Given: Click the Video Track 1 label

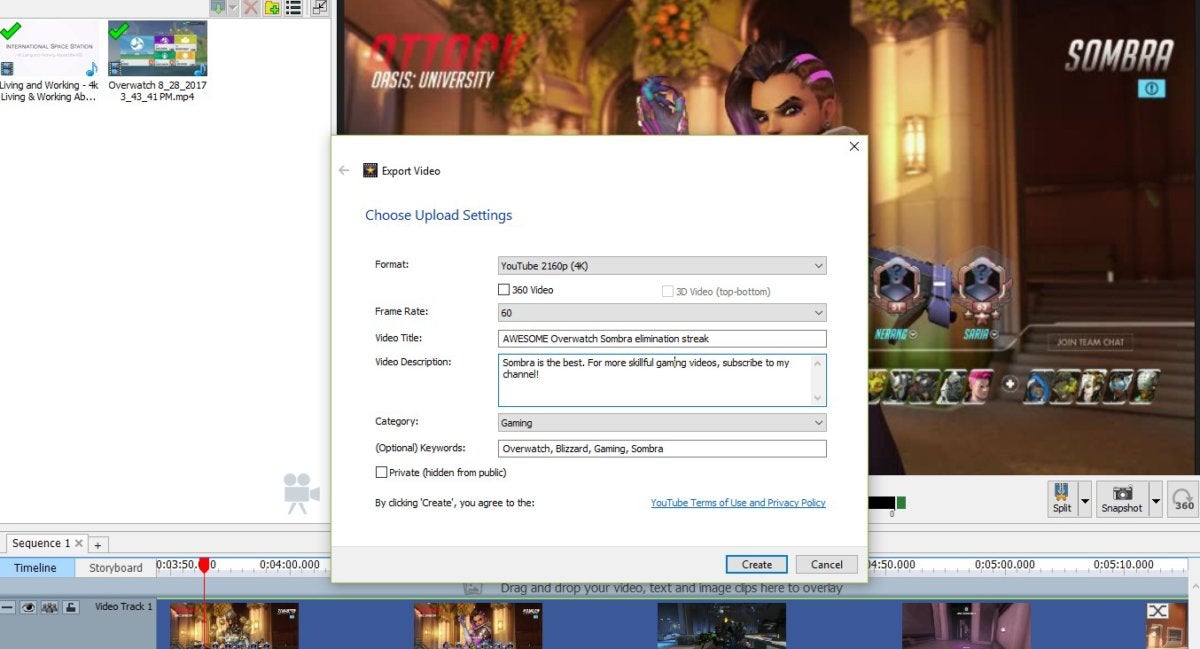Looking at the screenshot, I should [124, 607].
